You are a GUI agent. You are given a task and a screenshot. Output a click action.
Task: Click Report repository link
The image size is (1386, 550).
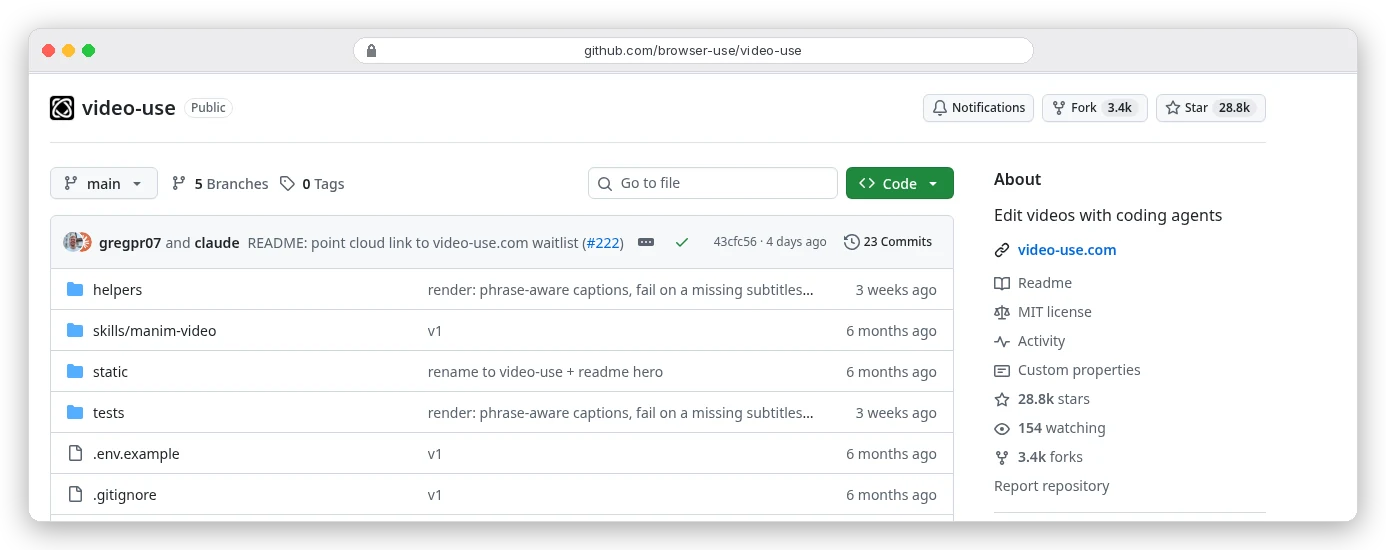tap(1051, 486)
